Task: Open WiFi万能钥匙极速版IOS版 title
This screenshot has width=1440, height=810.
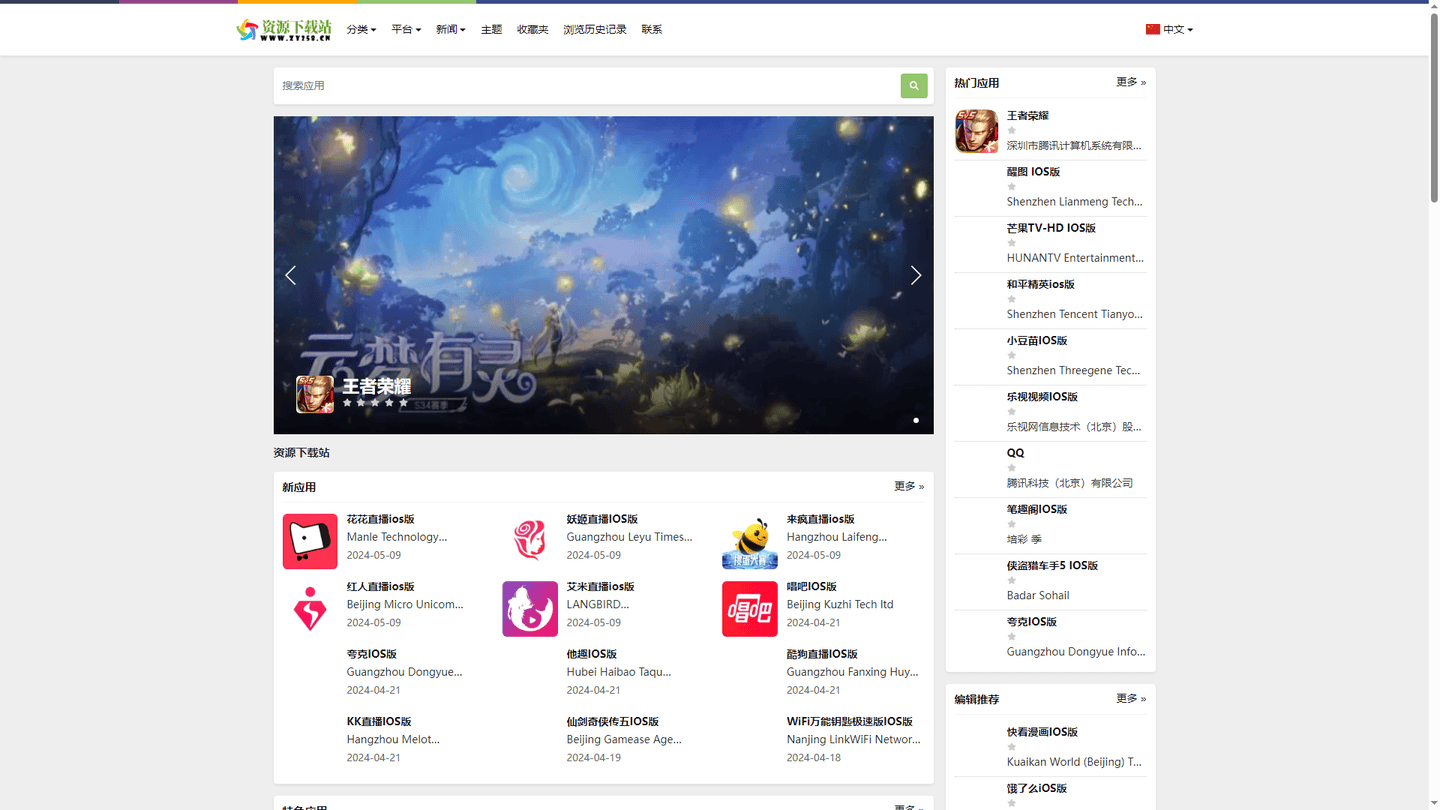Action: (x=850, y=722)
